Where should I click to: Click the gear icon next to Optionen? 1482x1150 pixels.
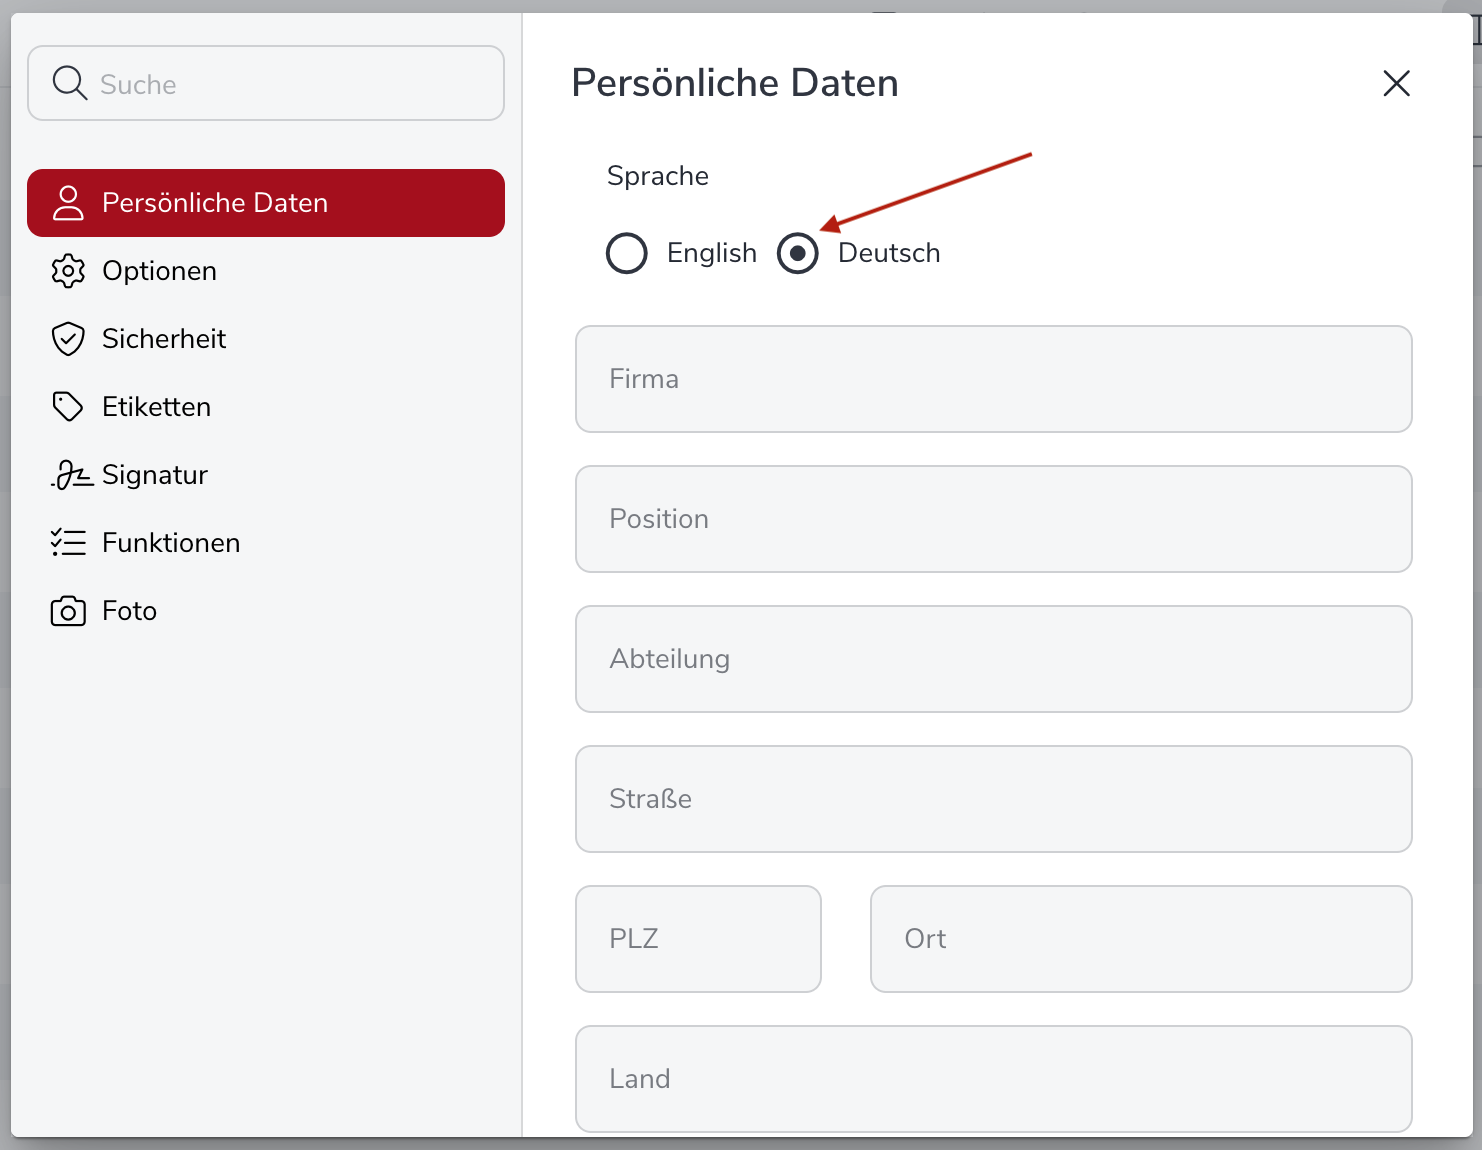point(68,271)
